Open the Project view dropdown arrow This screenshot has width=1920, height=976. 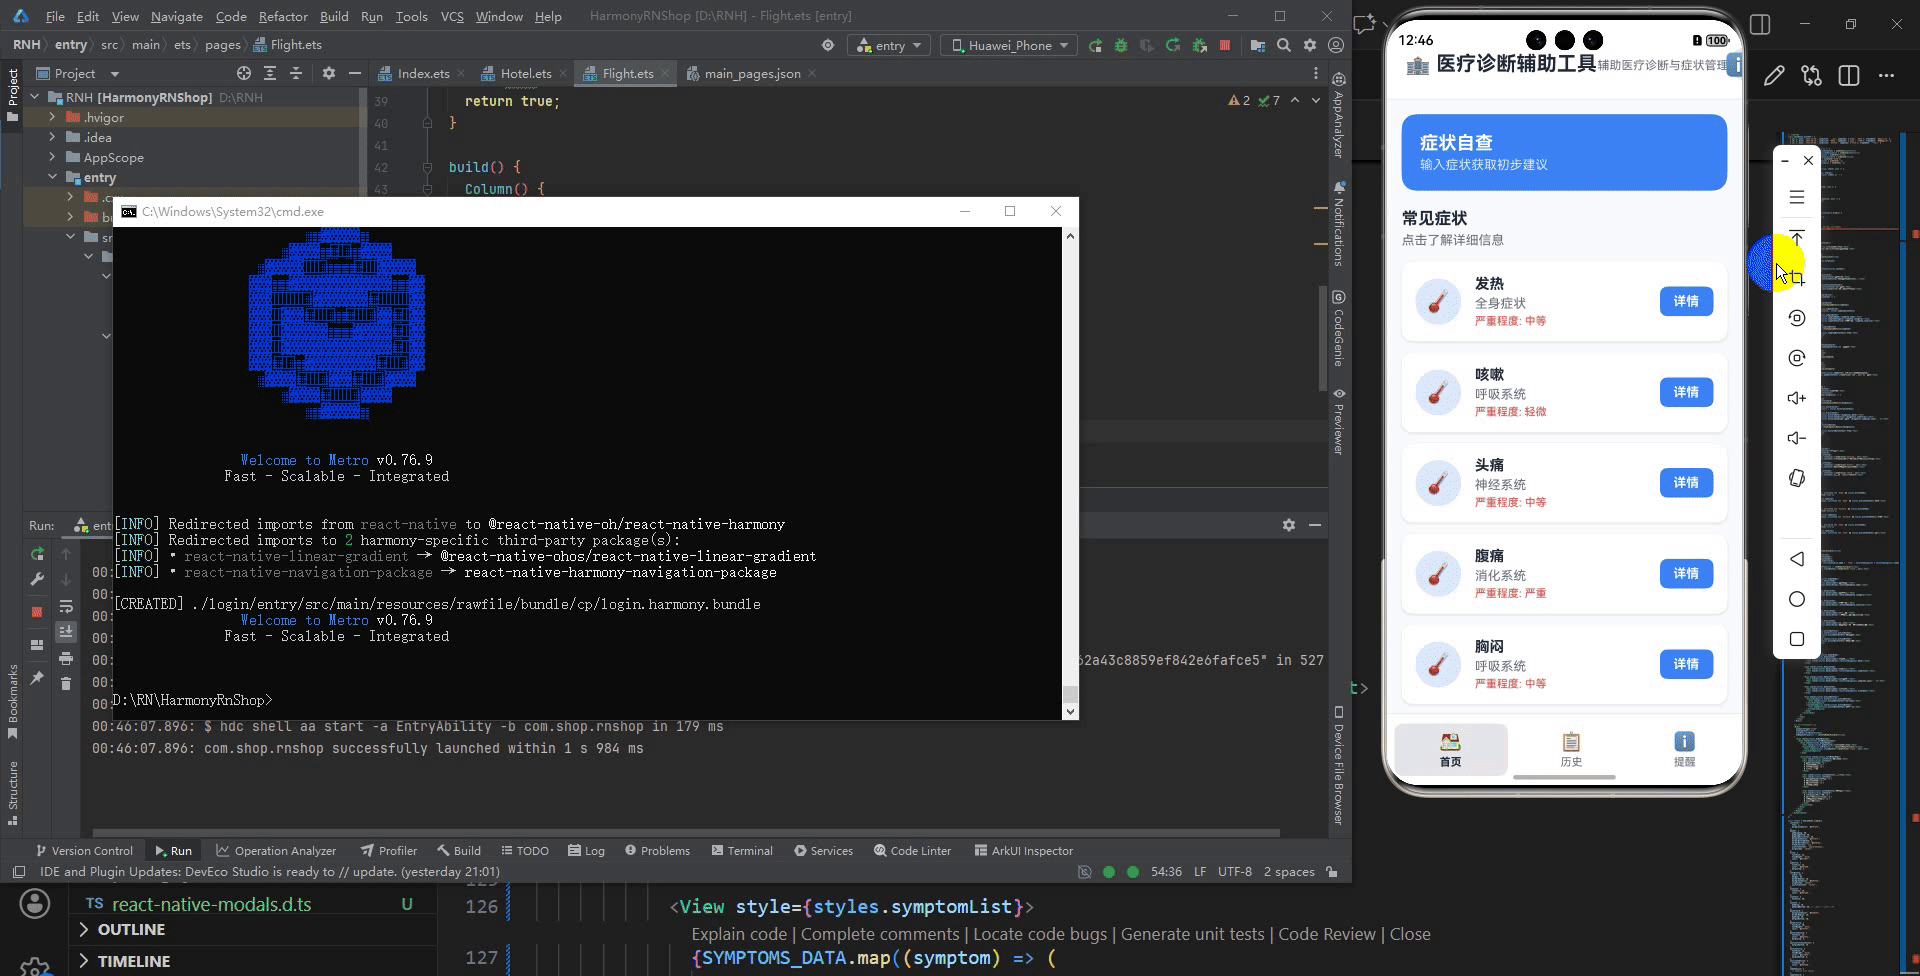[115, 74]
